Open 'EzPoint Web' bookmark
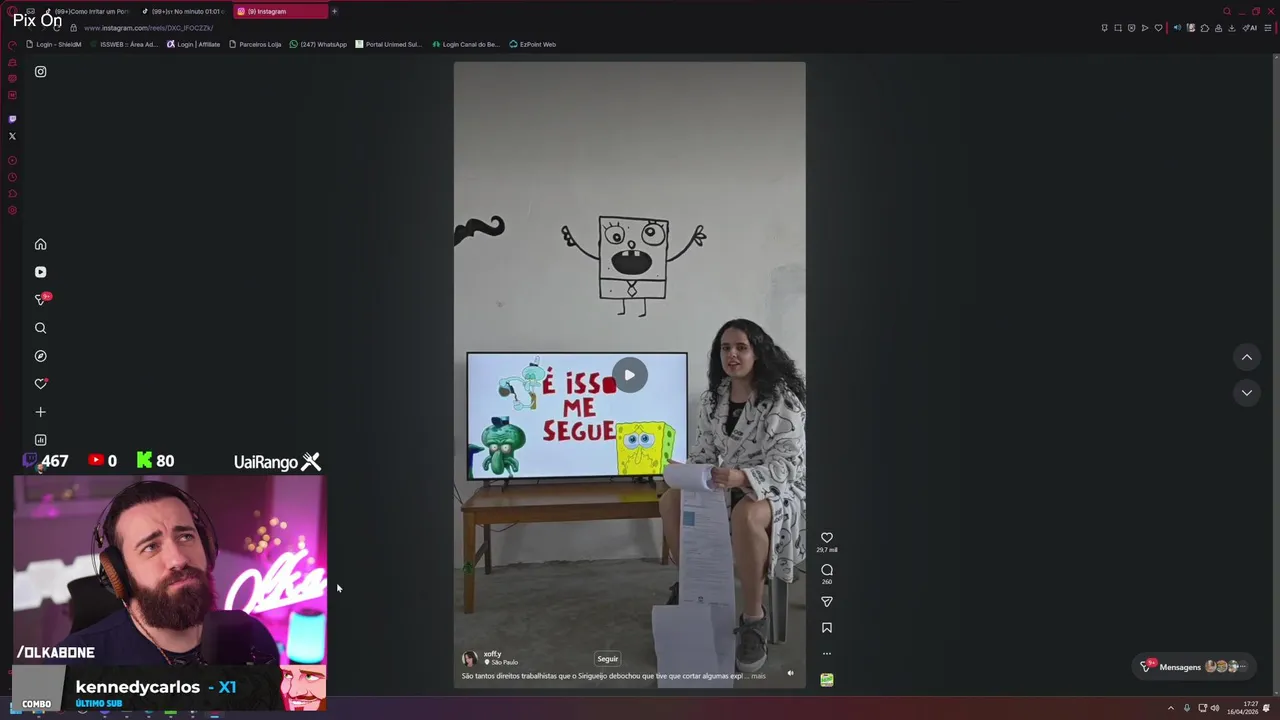This screenshot has width=1280, height=720. click(x=532, y=44)
